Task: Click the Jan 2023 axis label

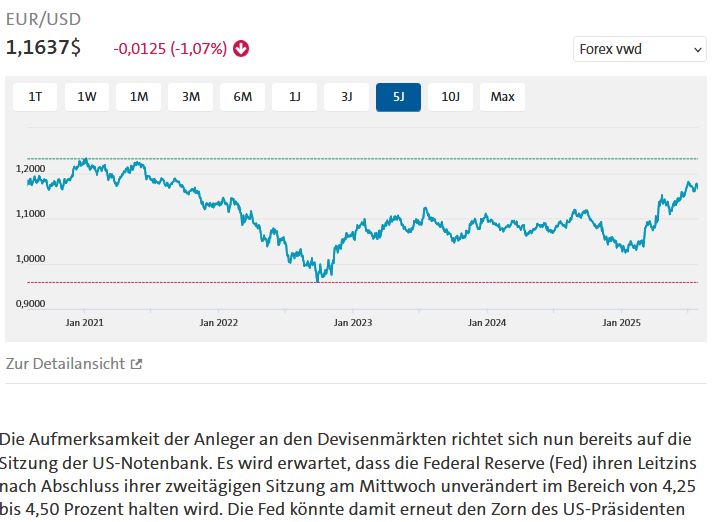Action: pyautogui.click(x=353, y=322)
